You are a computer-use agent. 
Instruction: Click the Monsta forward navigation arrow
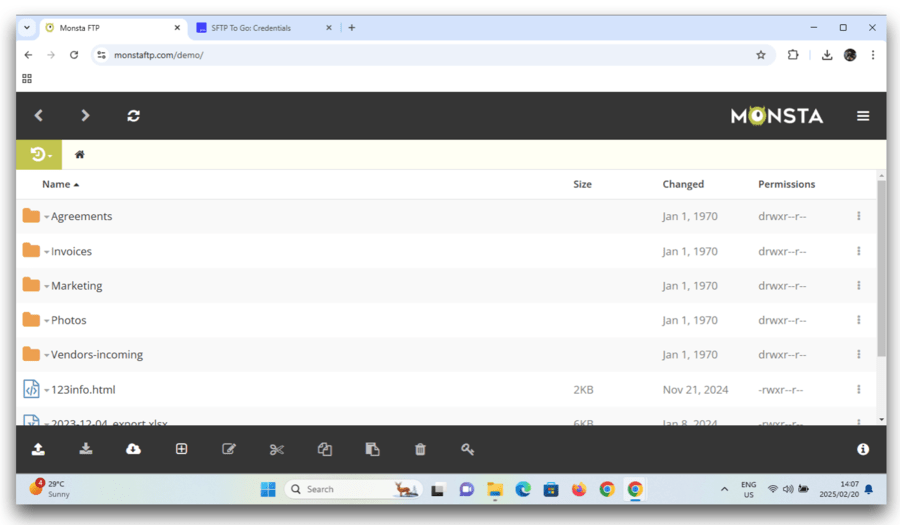pyautogui.click(x=85, y=116)
